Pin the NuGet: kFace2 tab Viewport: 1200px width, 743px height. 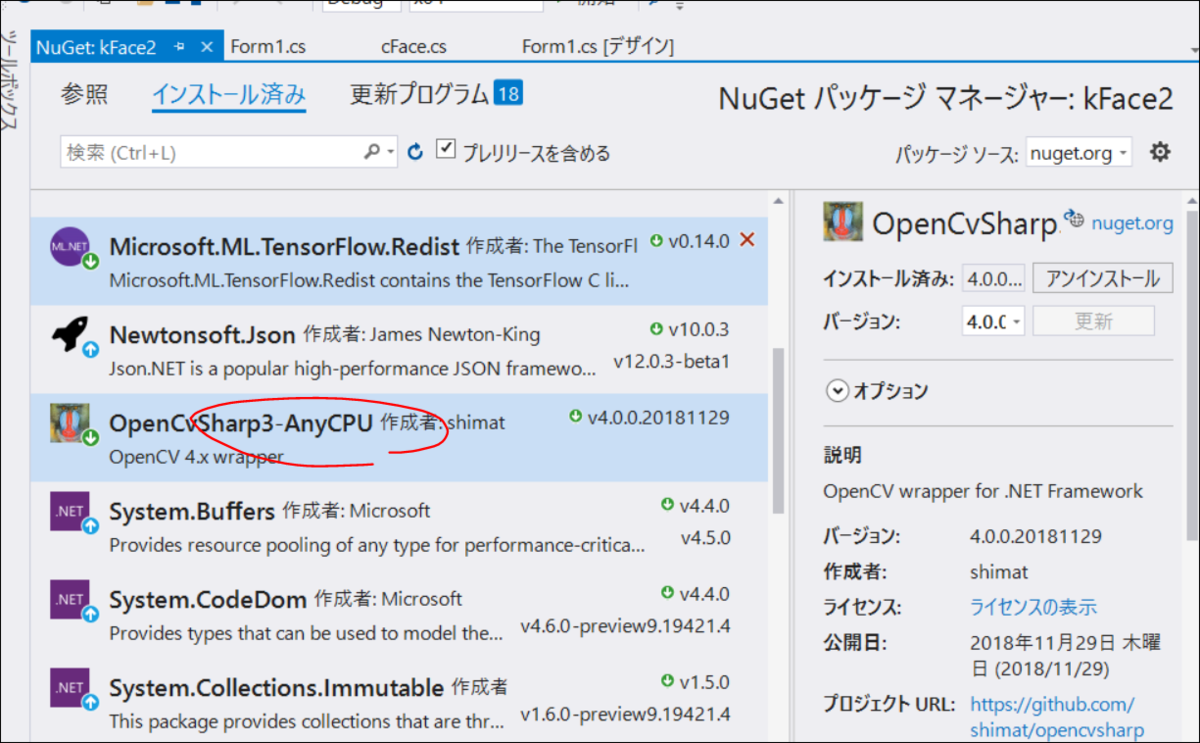pyautogui.click(x=180, y=46)
